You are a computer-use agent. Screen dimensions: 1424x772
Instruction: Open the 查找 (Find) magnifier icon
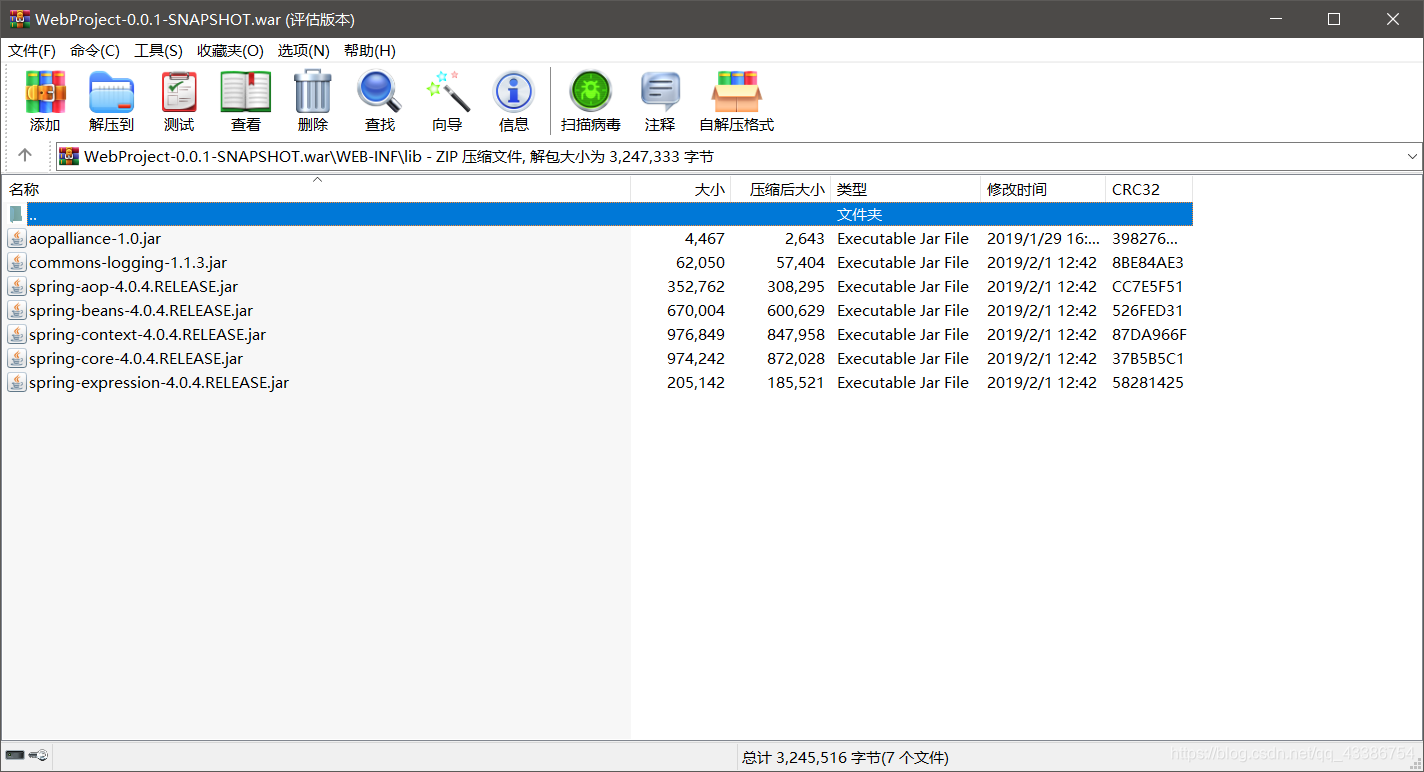tap(379, 92)
